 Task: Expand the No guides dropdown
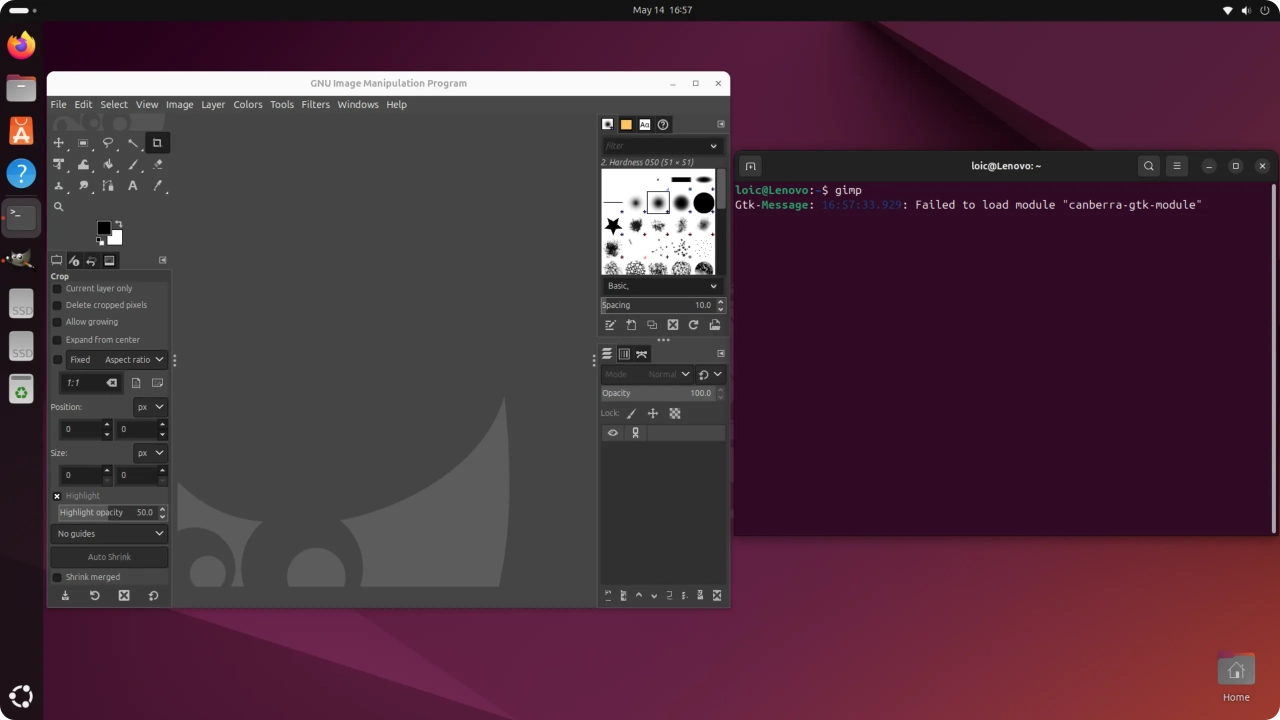pos(109,534)
